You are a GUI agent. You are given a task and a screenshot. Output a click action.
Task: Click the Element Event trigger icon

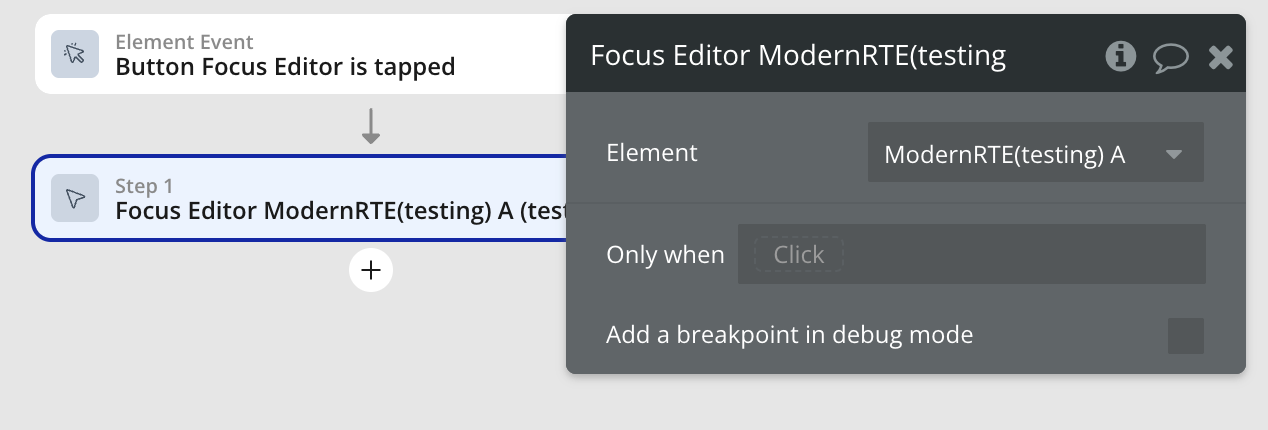75,54
